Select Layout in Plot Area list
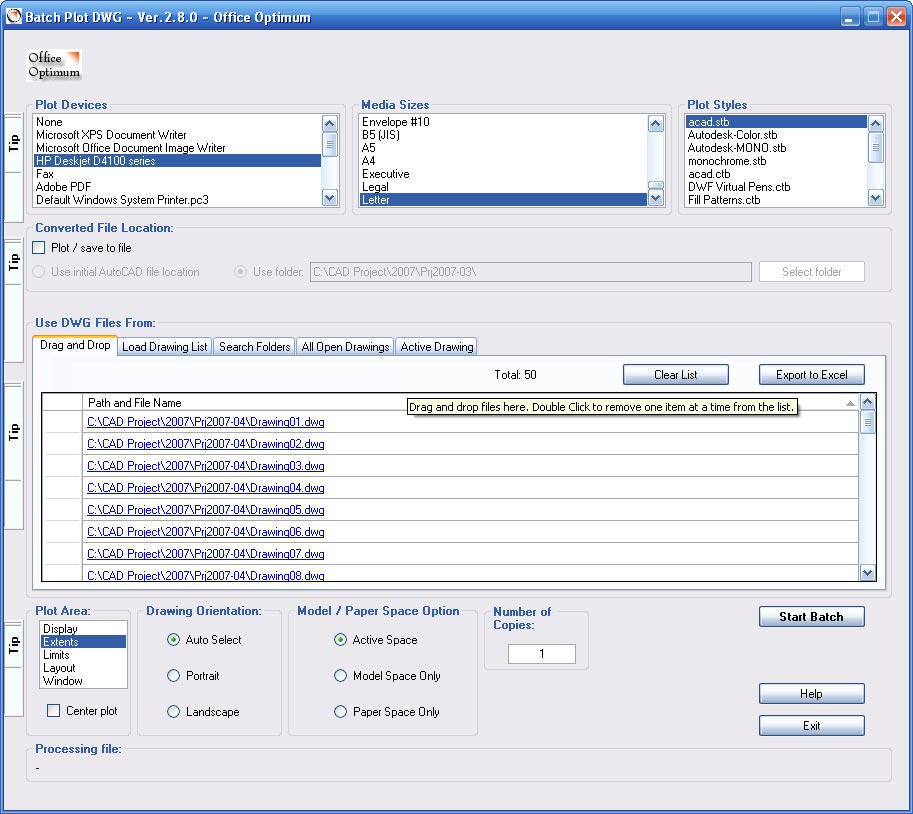 83,668
